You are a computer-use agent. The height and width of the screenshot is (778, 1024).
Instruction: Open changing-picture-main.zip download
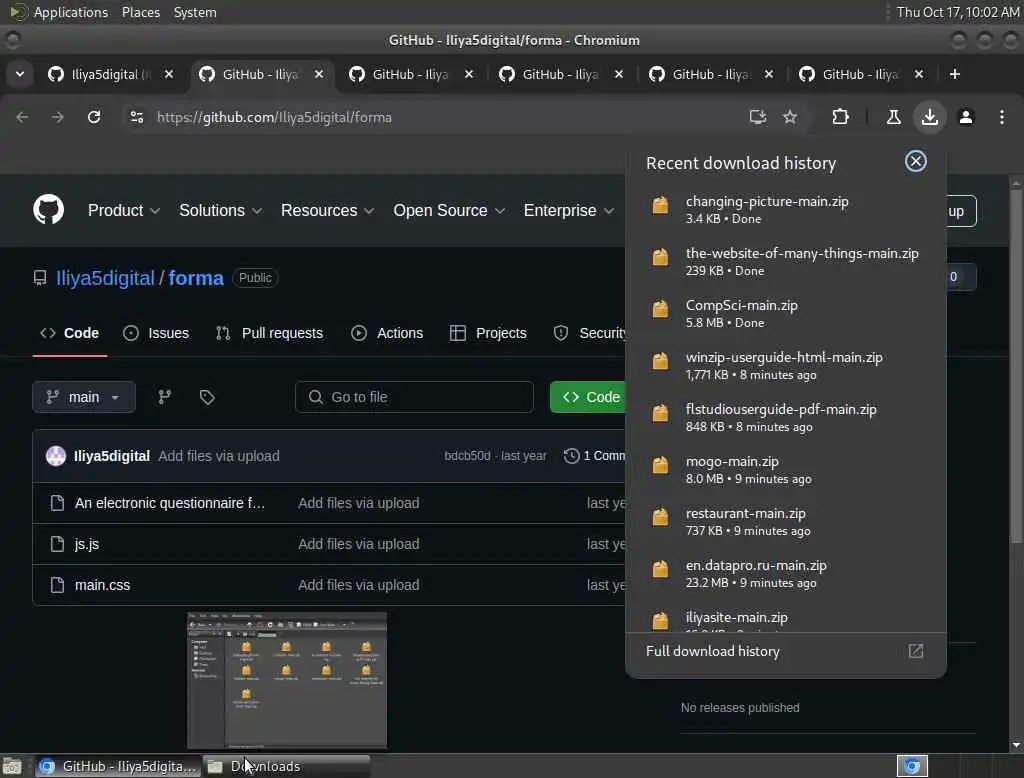(786, 209)
